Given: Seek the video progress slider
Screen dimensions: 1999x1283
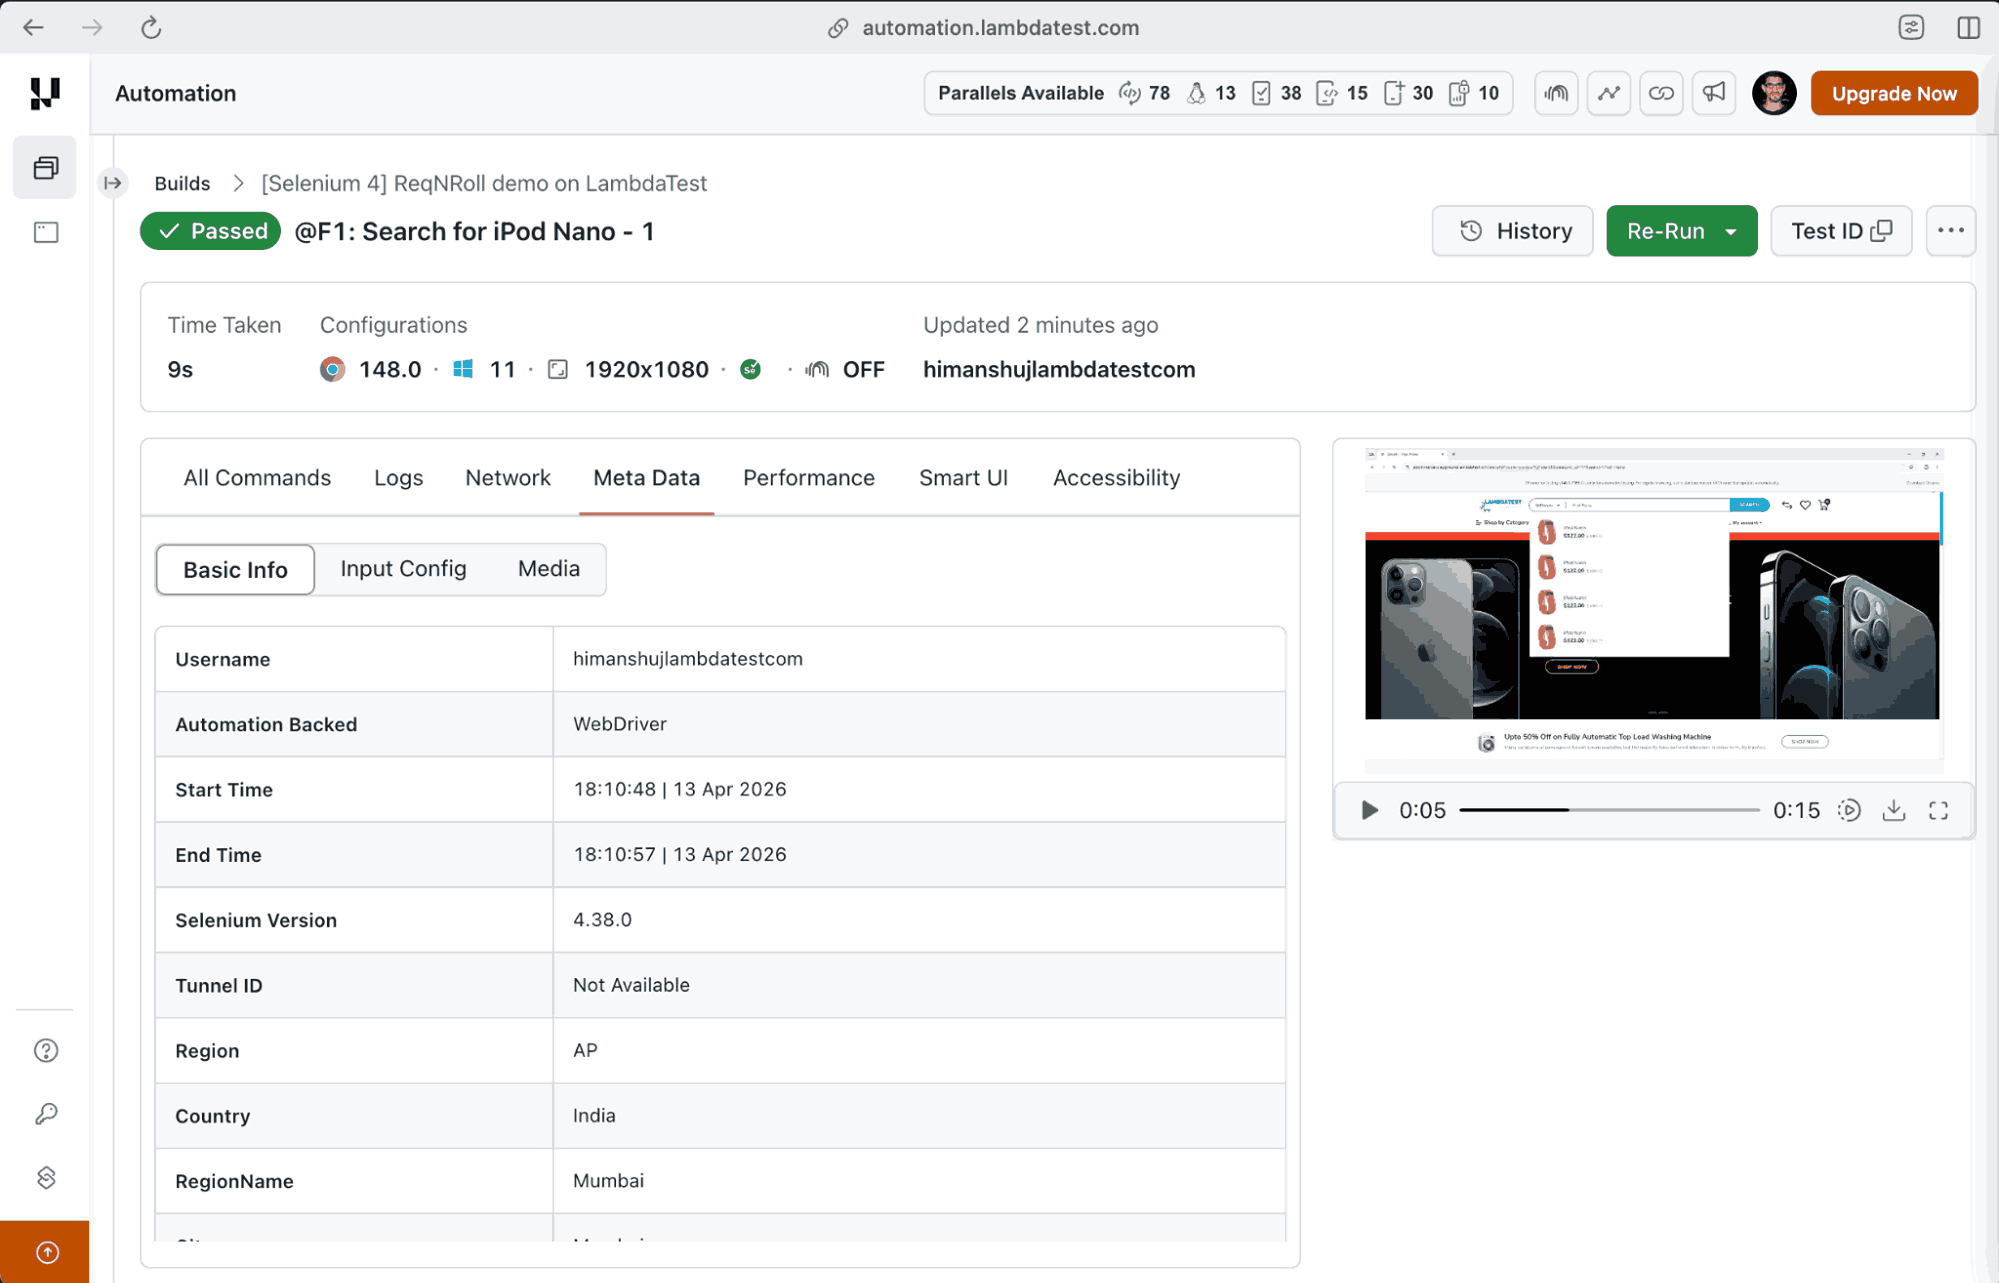Looking at the screenshot, I should (1610, 810).
